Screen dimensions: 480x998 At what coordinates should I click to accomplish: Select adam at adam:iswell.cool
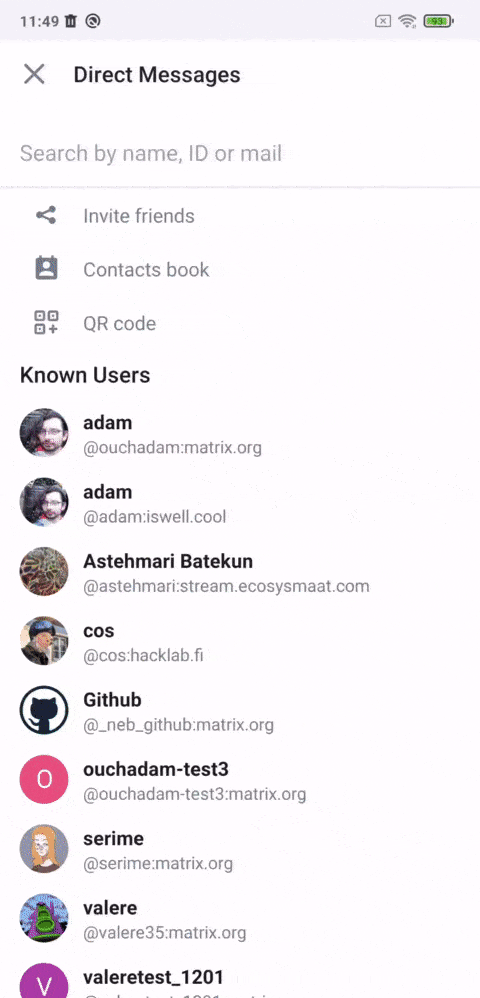pyautogui.click(x=240, y=503)
